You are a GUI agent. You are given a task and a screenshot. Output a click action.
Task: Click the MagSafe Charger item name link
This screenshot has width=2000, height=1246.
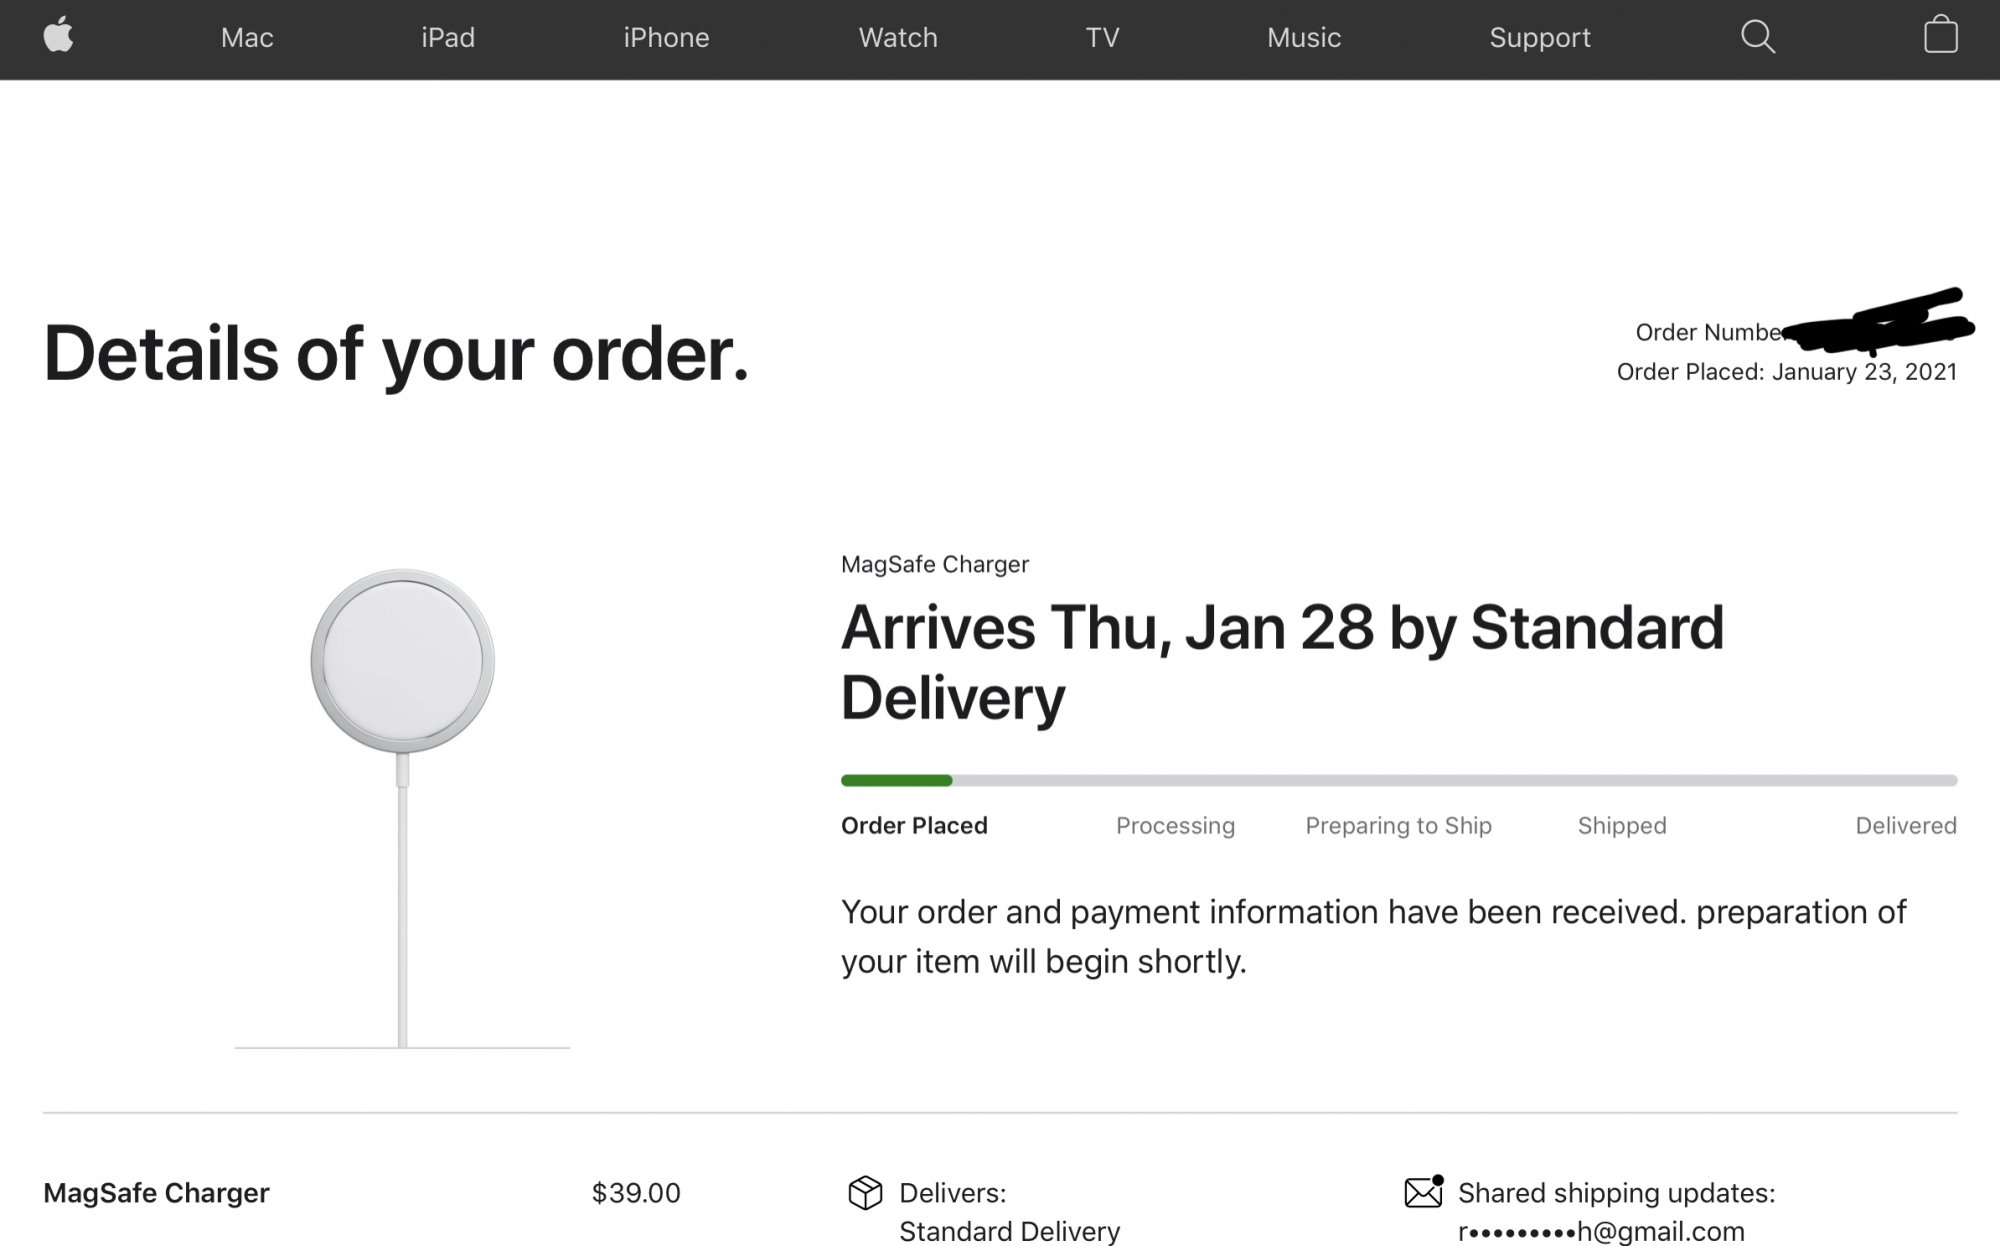156,1193
